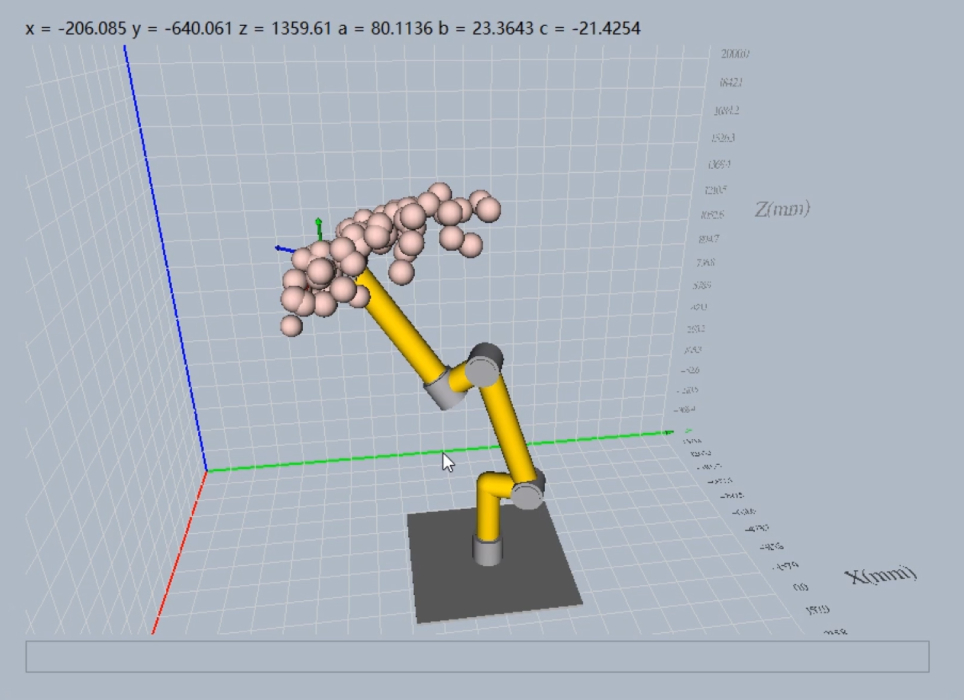The image size is (964, 700).
Task: Click the gray shoulder joint near the base
Action: tap(528, 490)
